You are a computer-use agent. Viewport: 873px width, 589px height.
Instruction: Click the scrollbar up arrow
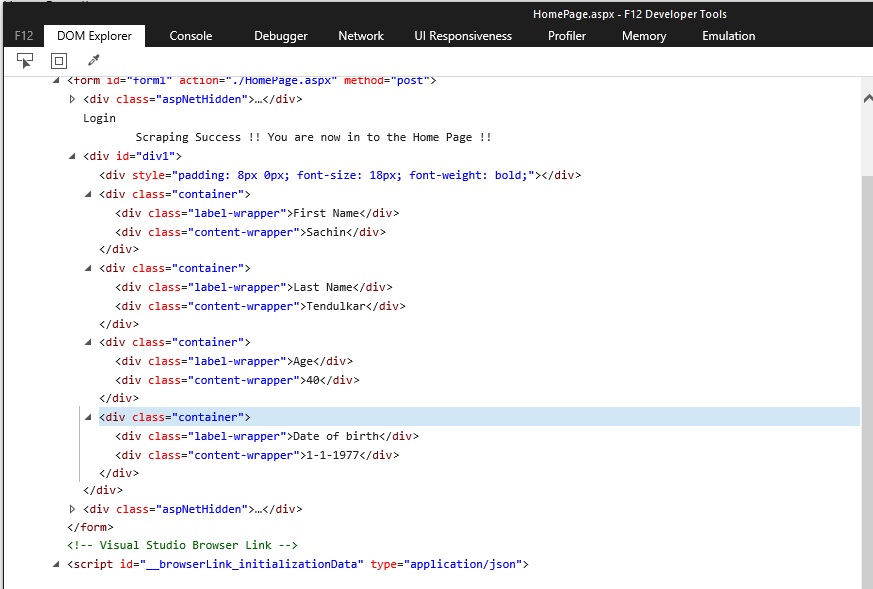(x=866, y=98)
